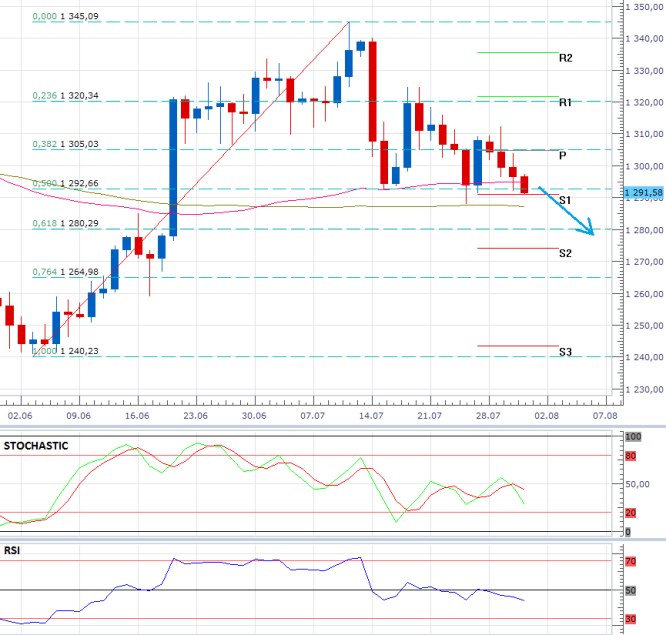Select the 0,382 Fibonacci level label
The image size is (666, 635).
coord(65,144)
